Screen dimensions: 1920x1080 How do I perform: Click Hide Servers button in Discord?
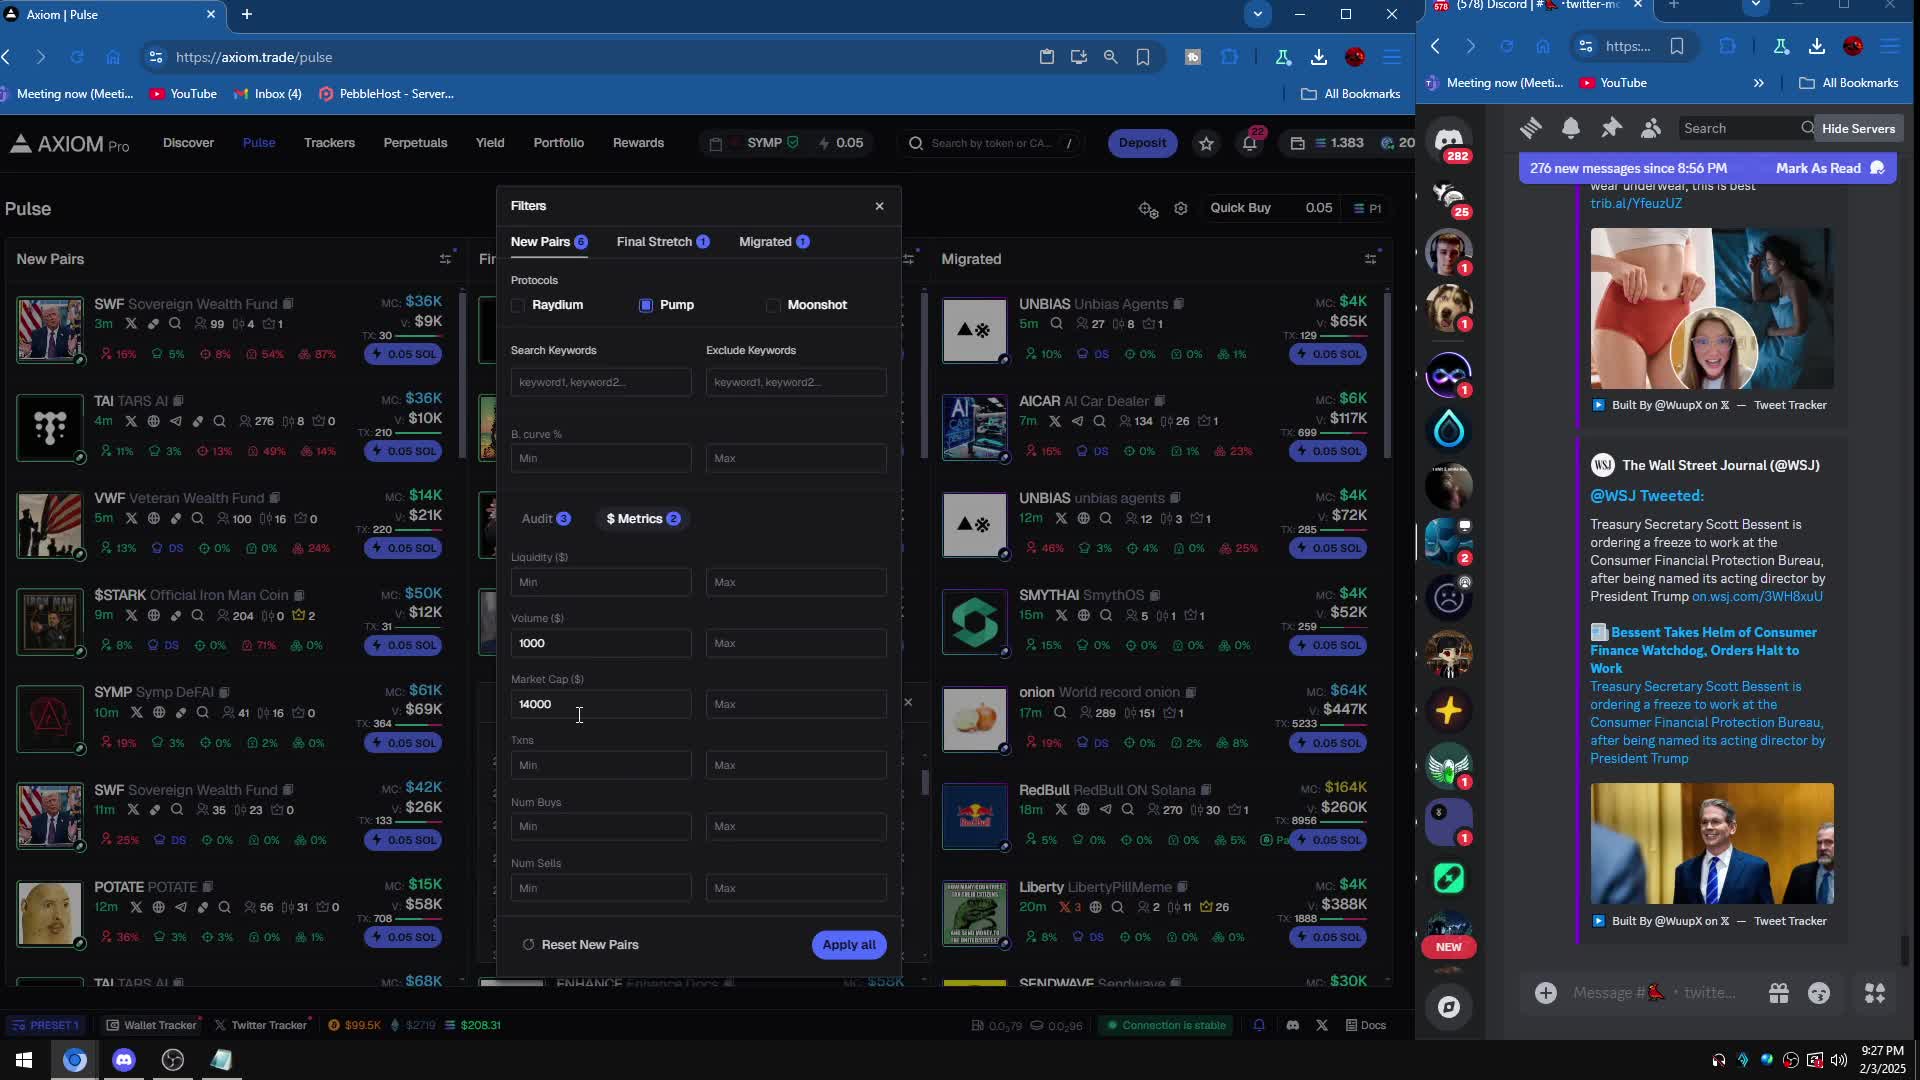[1858, 128]
